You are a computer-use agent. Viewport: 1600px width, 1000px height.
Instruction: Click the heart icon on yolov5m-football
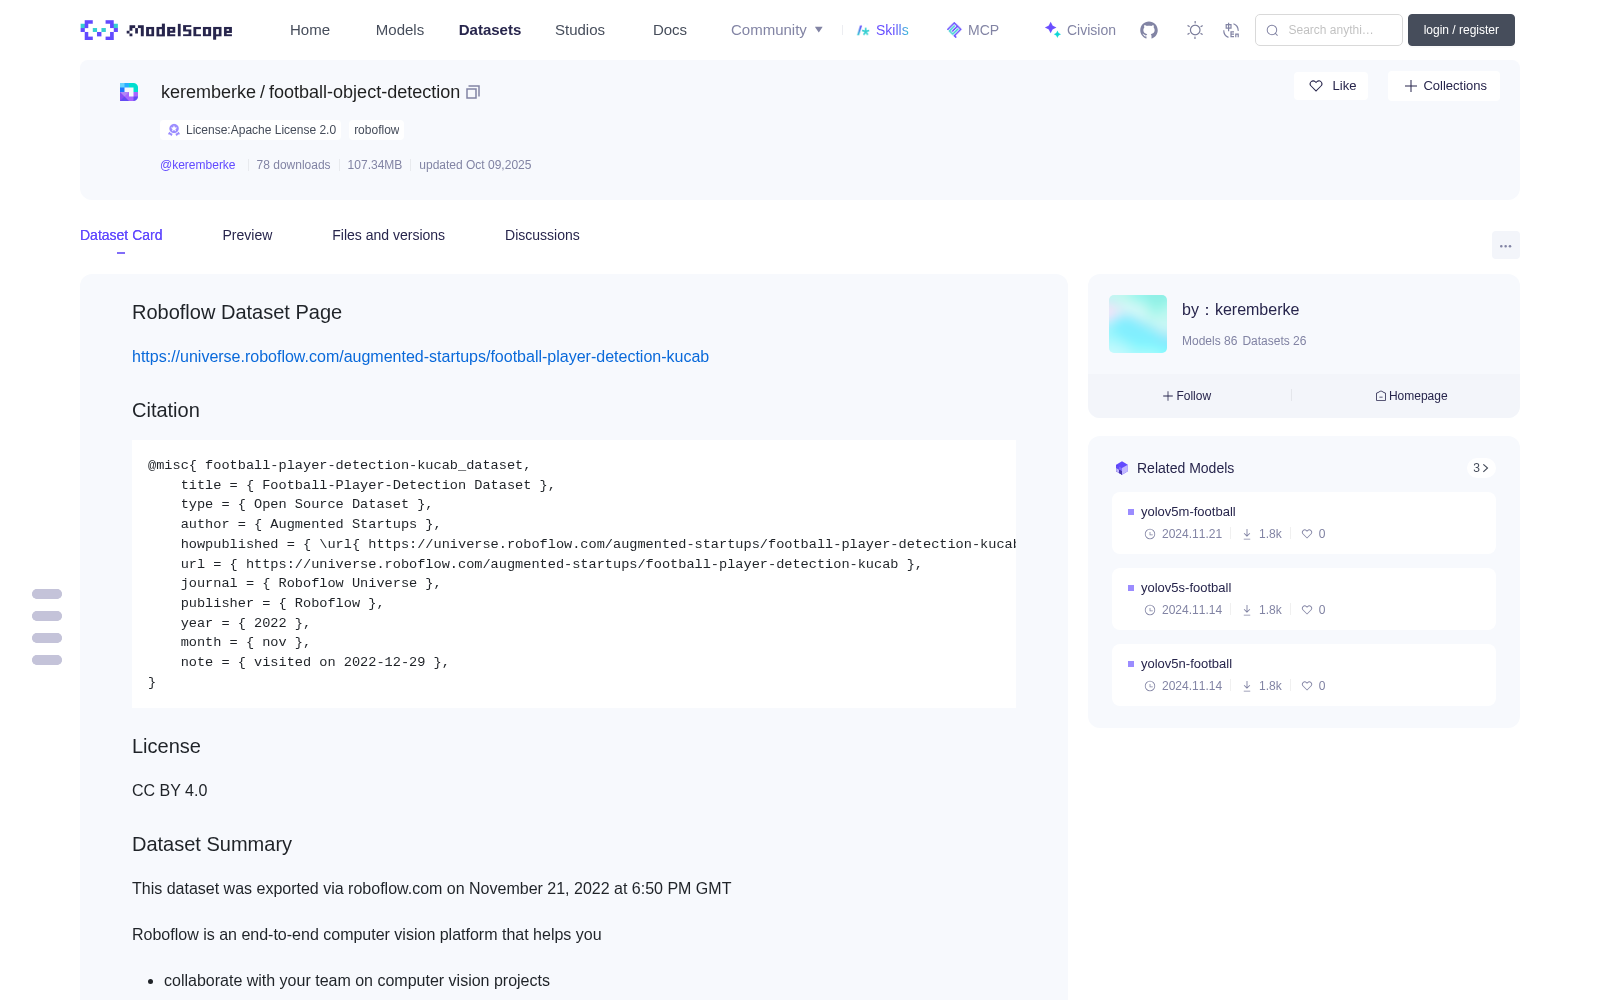click(1307, 534)
